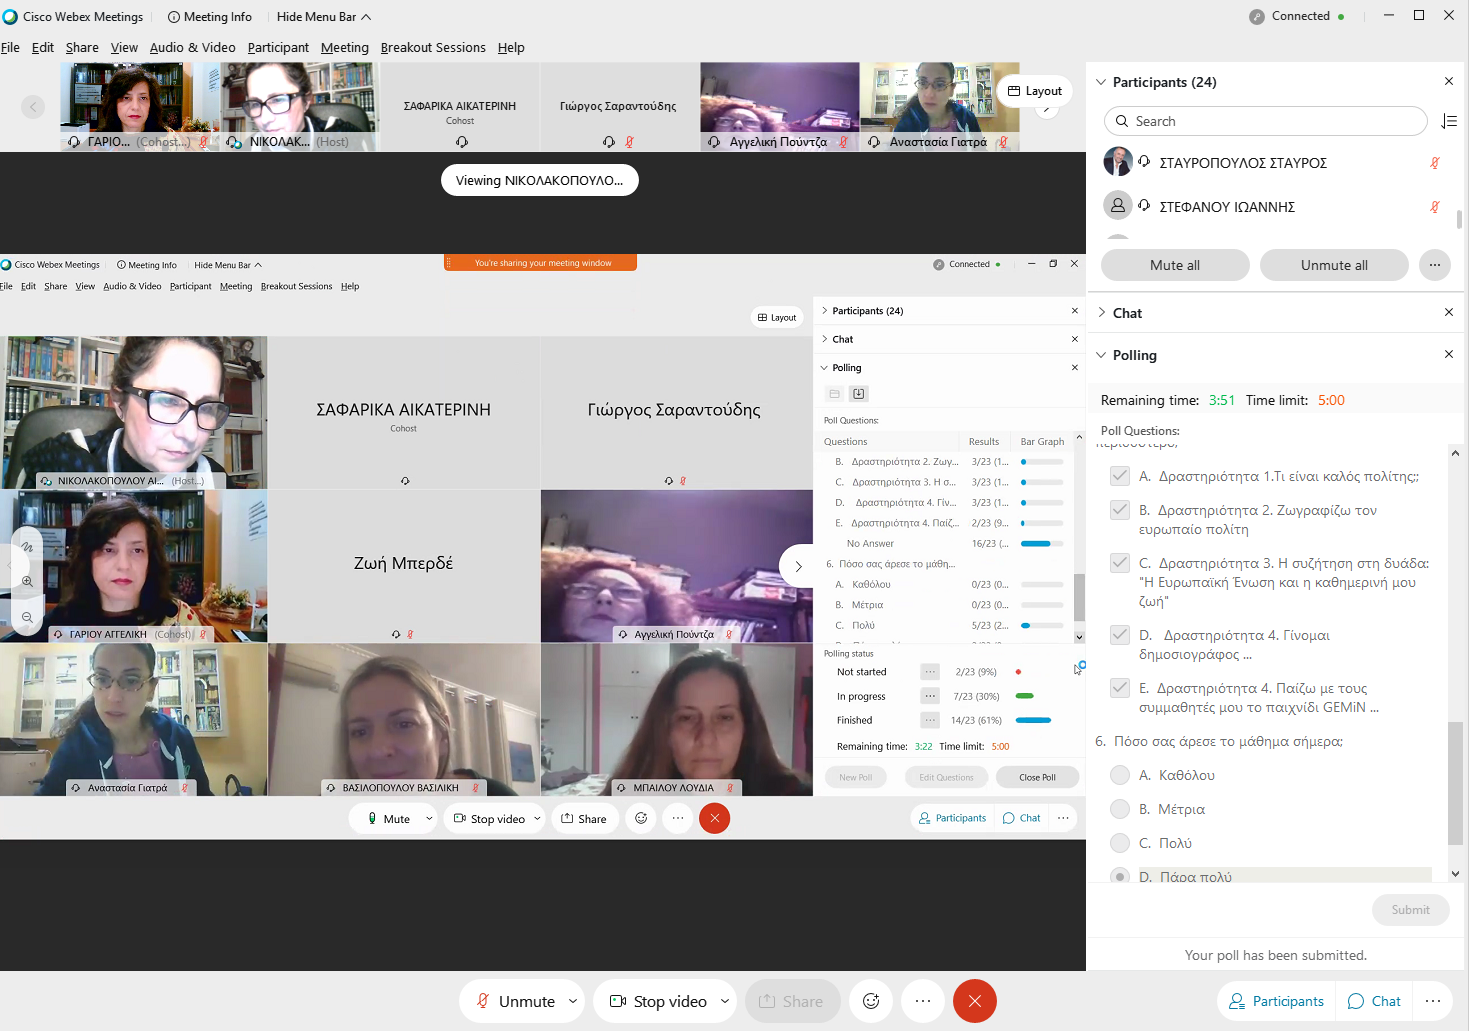Close the Polling panel

coord(1449,354)
